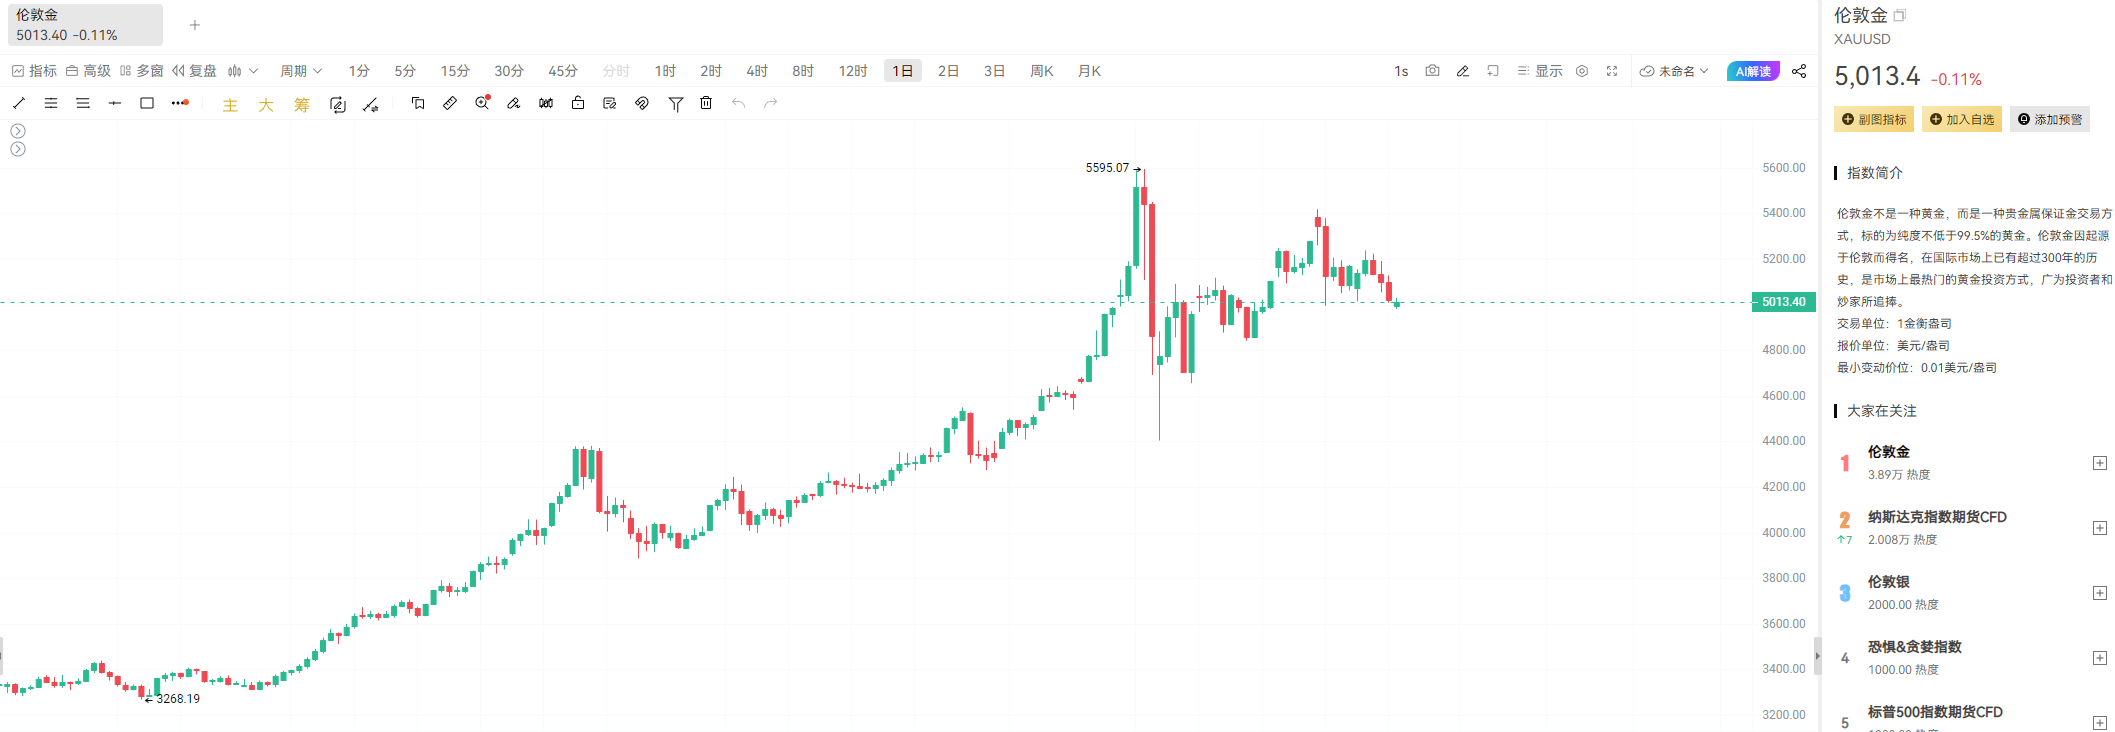Expand the chart type candlestick dropdown

[242, 71]
